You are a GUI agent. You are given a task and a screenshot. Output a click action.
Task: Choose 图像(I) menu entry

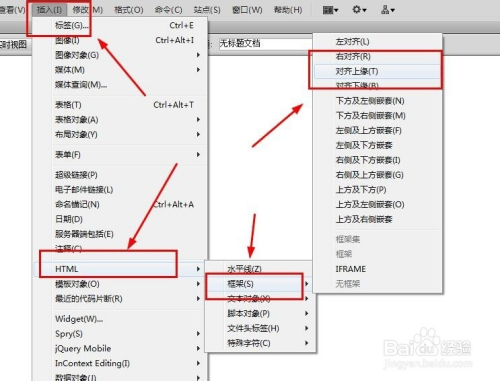tap(120, 40)
